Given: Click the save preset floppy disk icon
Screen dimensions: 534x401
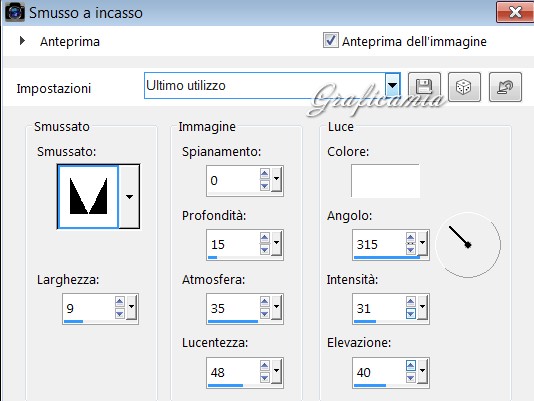Looking at the screenshot, I should pos(424,87).
